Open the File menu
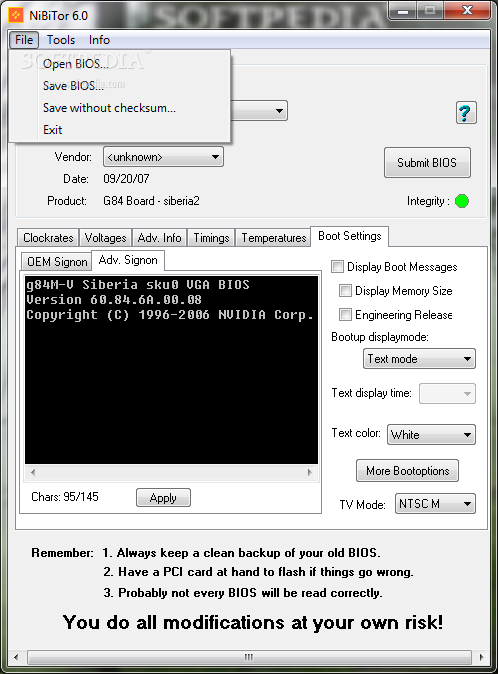 click(x=24, y=40)
